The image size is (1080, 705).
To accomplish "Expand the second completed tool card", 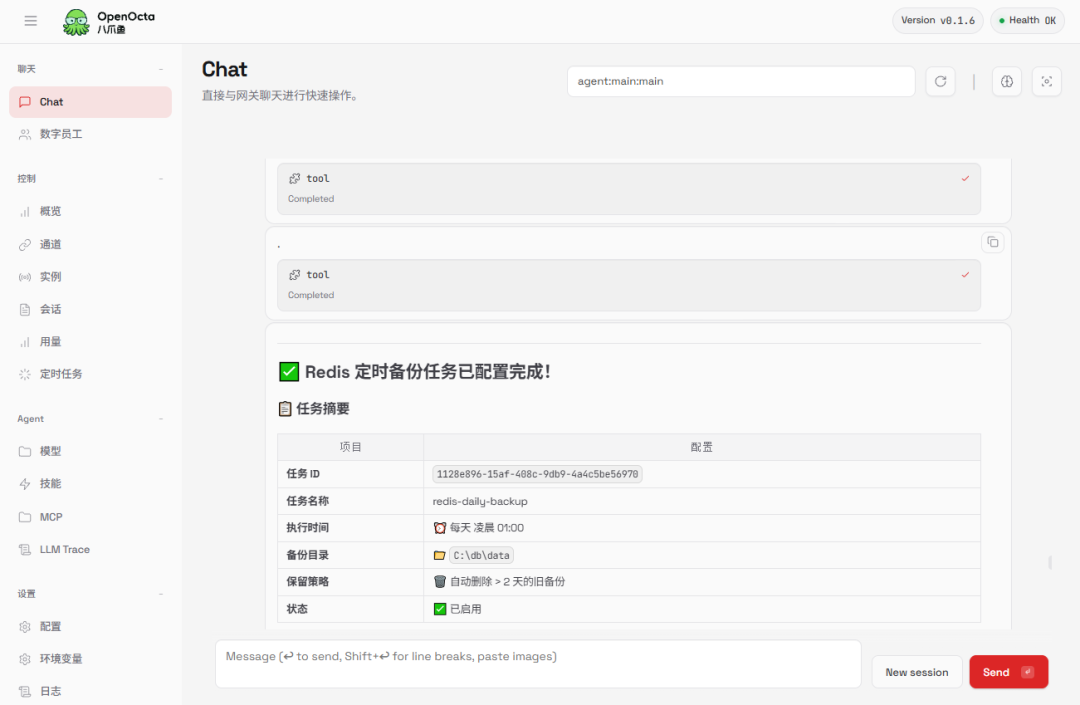I will (628, 285).
